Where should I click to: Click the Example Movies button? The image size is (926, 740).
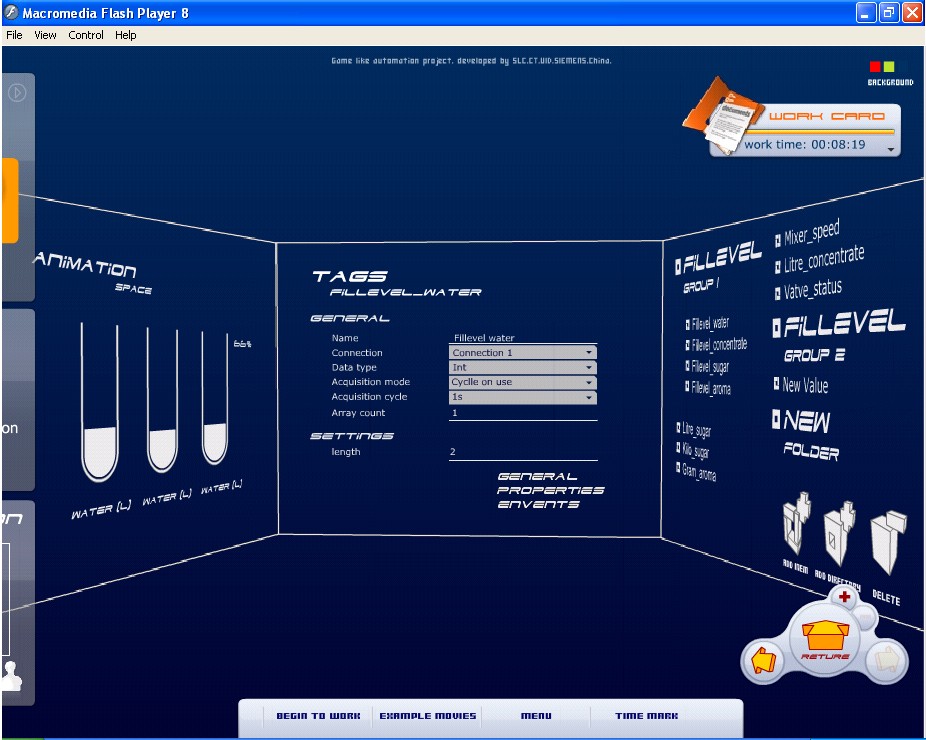[427, 716]
